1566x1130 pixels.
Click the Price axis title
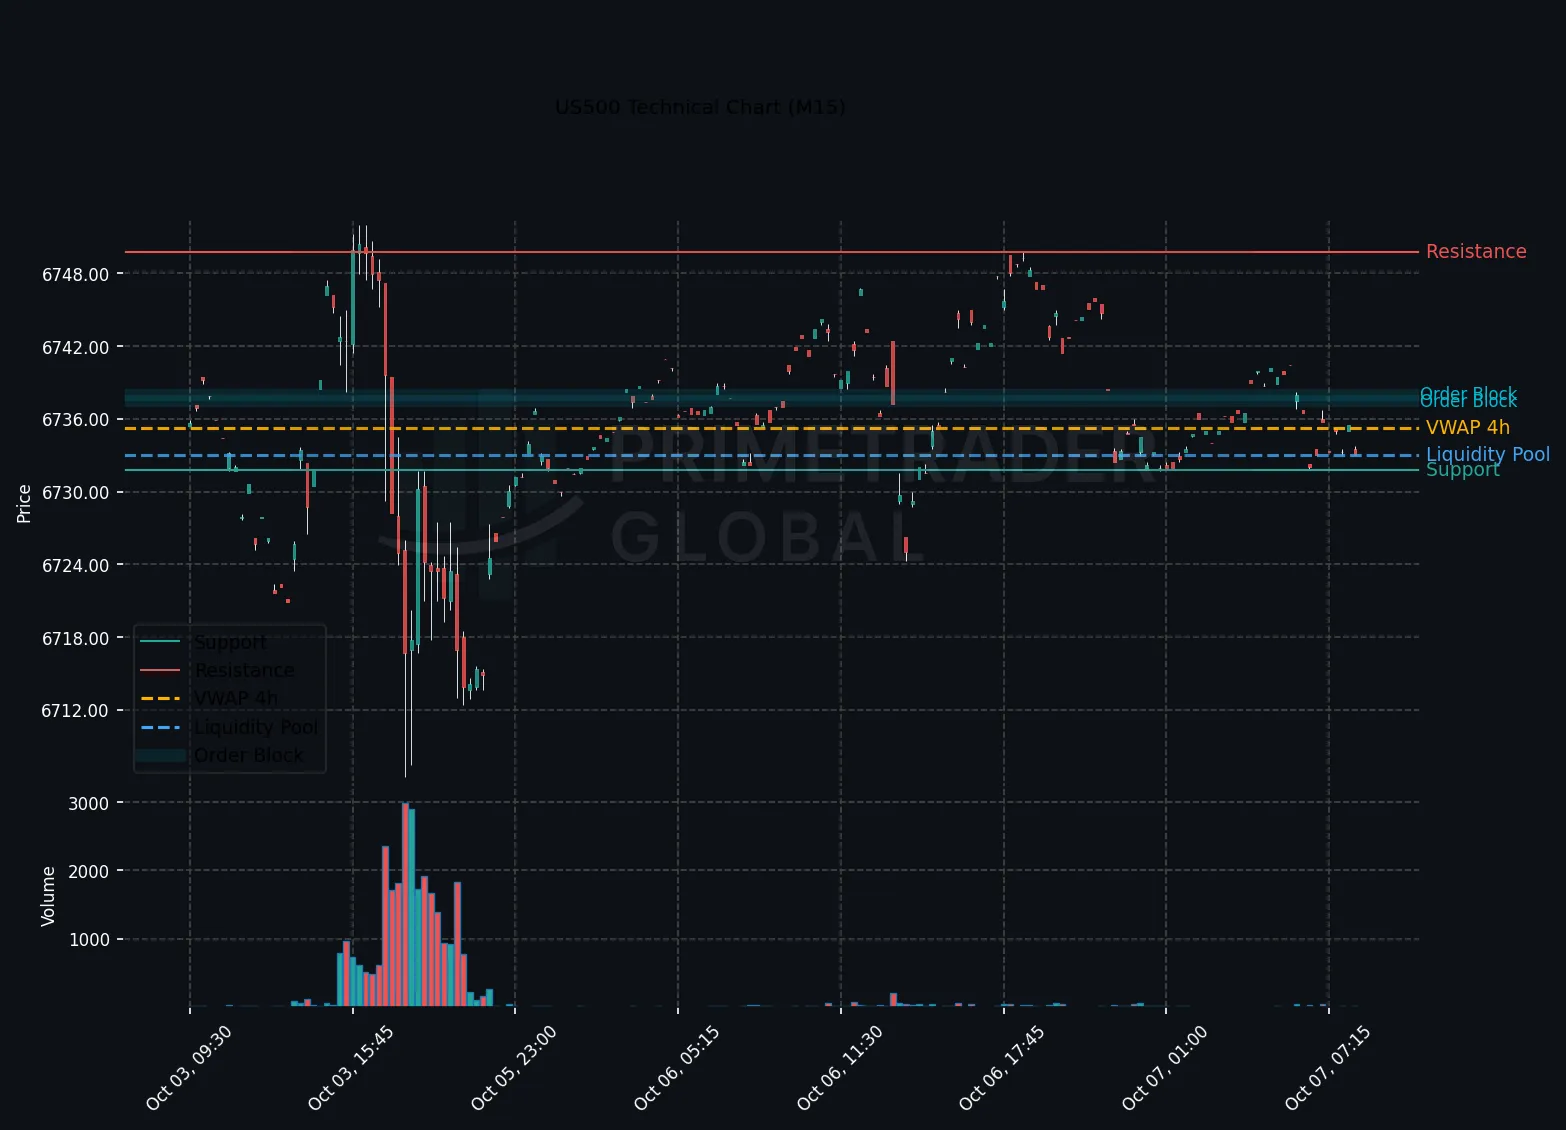coord(24,504)
